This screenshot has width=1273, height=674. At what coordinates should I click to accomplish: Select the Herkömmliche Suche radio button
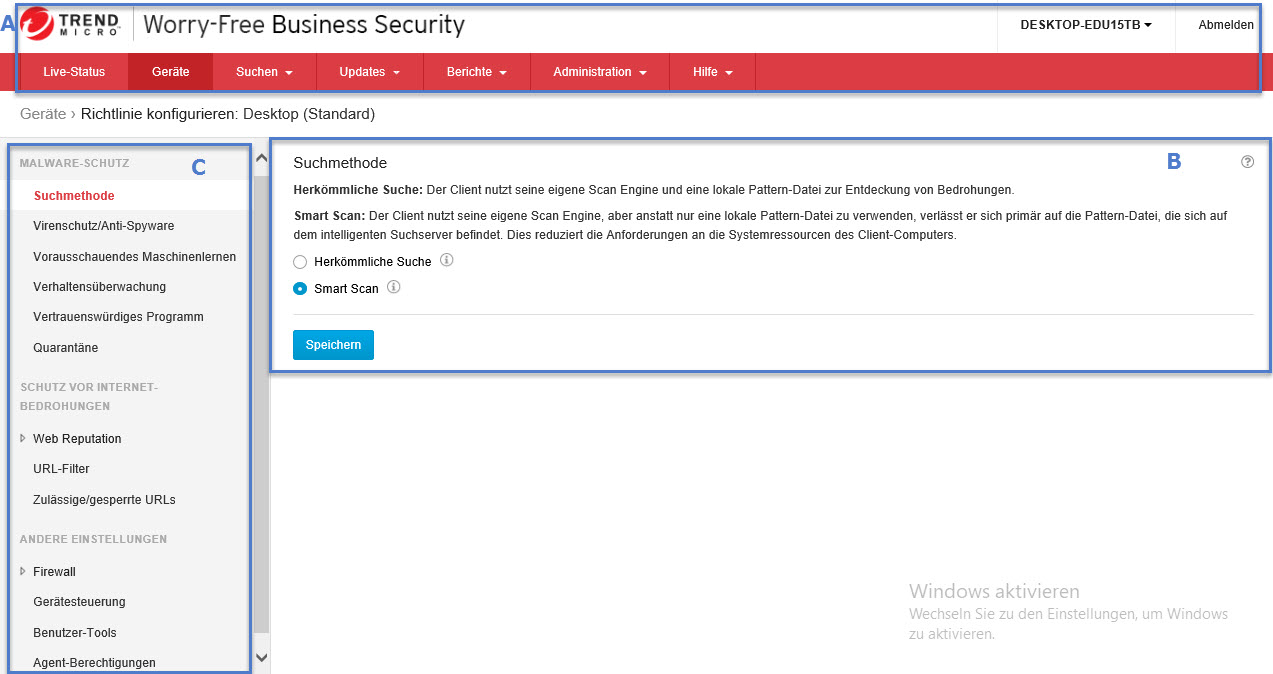[x=300, y=262]
